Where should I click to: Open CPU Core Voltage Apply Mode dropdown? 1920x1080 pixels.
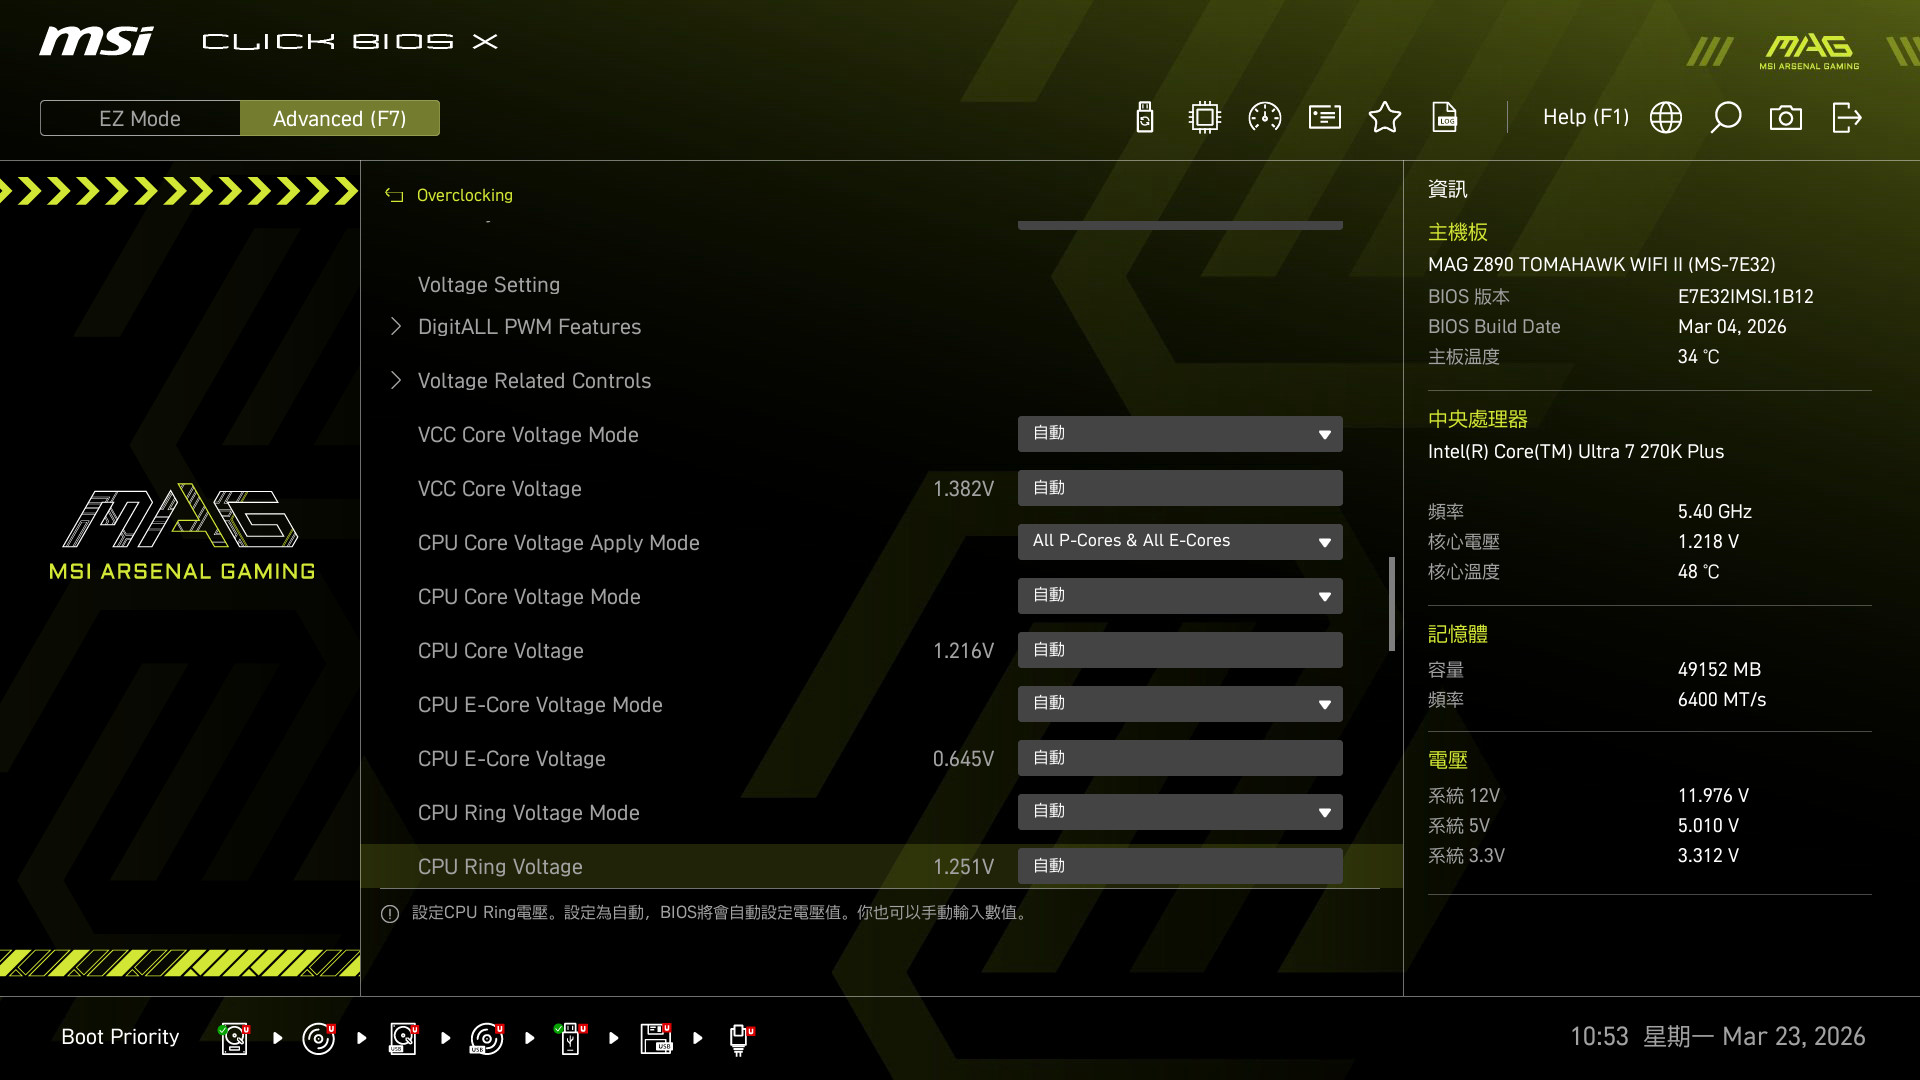click(1180, 542)
